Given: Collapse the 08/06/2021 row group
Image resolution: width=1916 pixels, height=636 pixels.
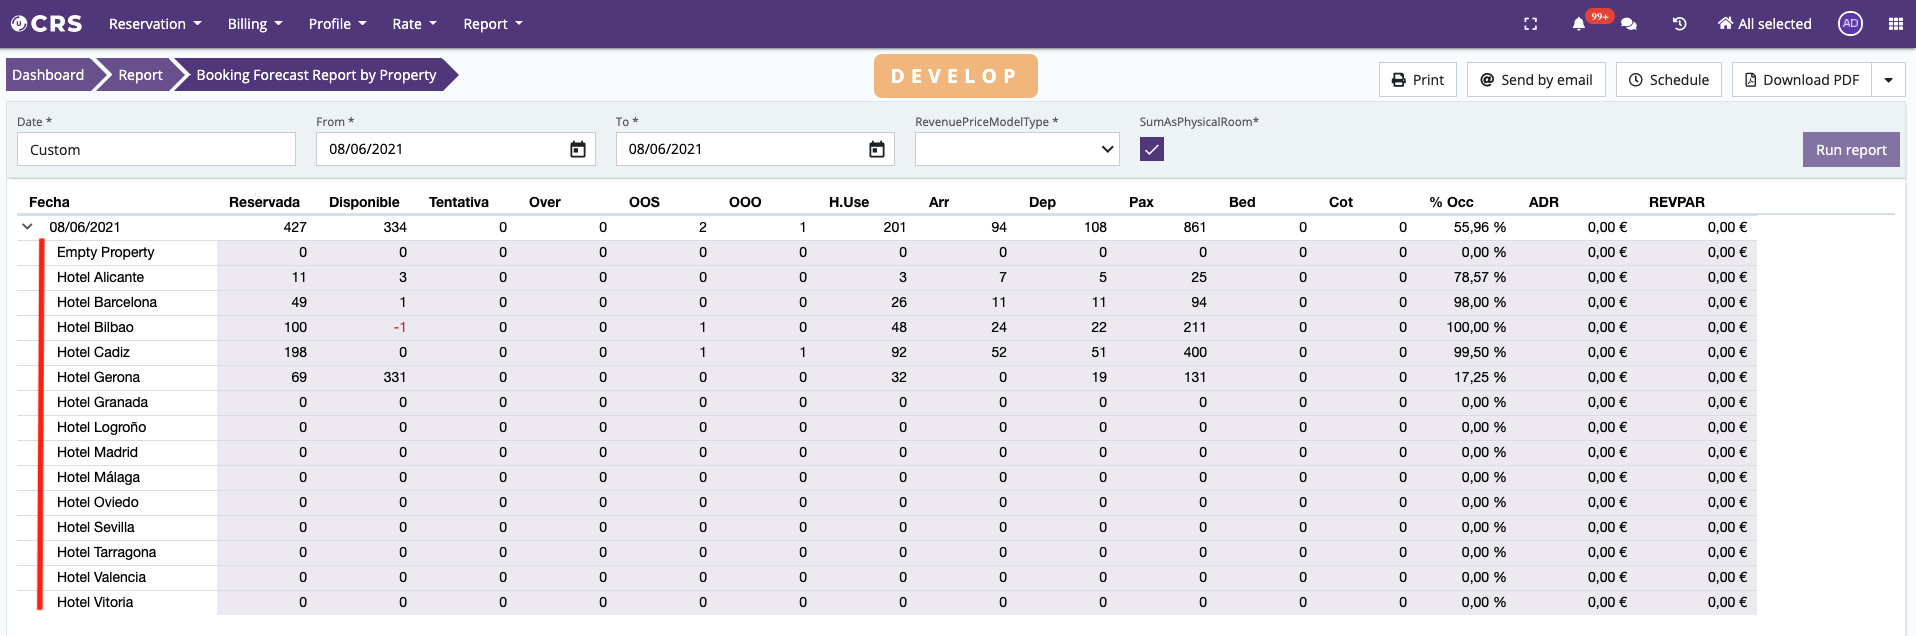Looking at the screenshot, I should [27, 227].
